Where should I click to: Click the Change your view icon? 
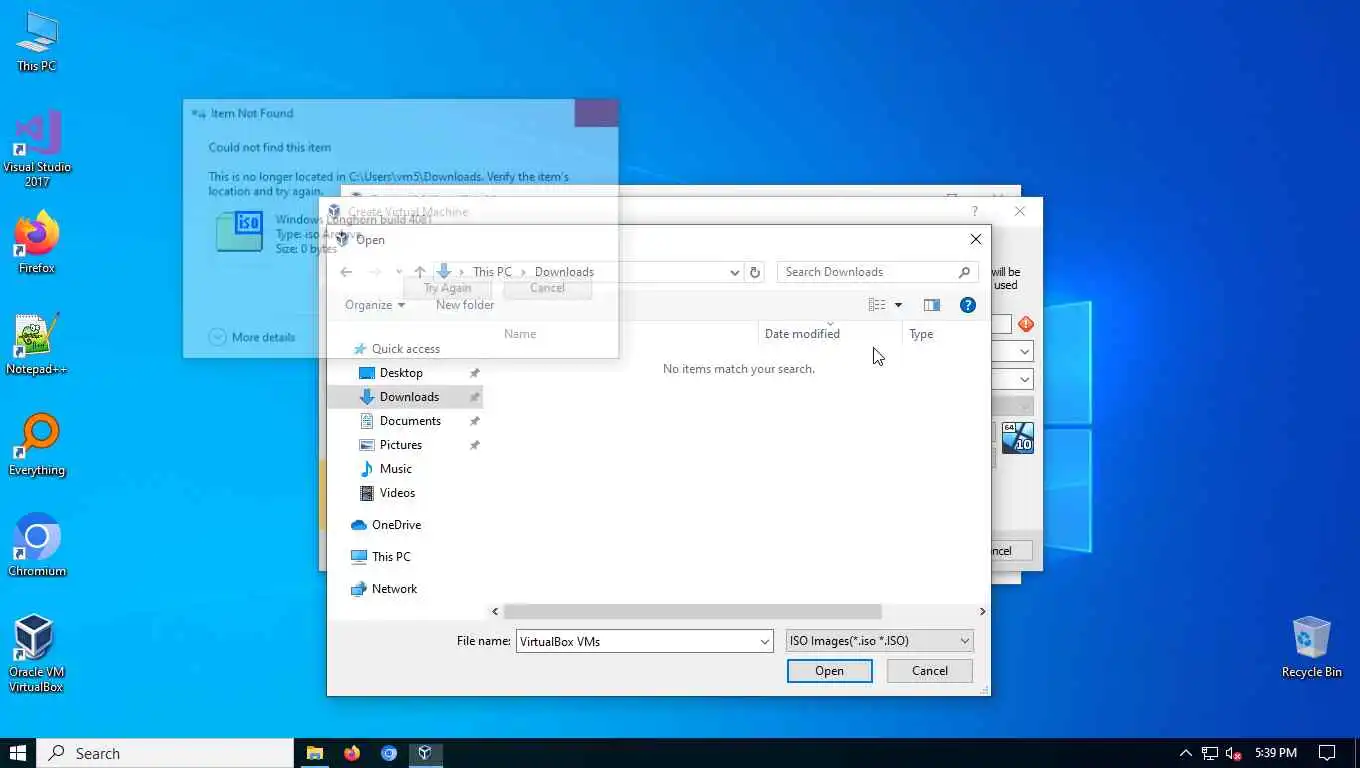coord(877,305)
